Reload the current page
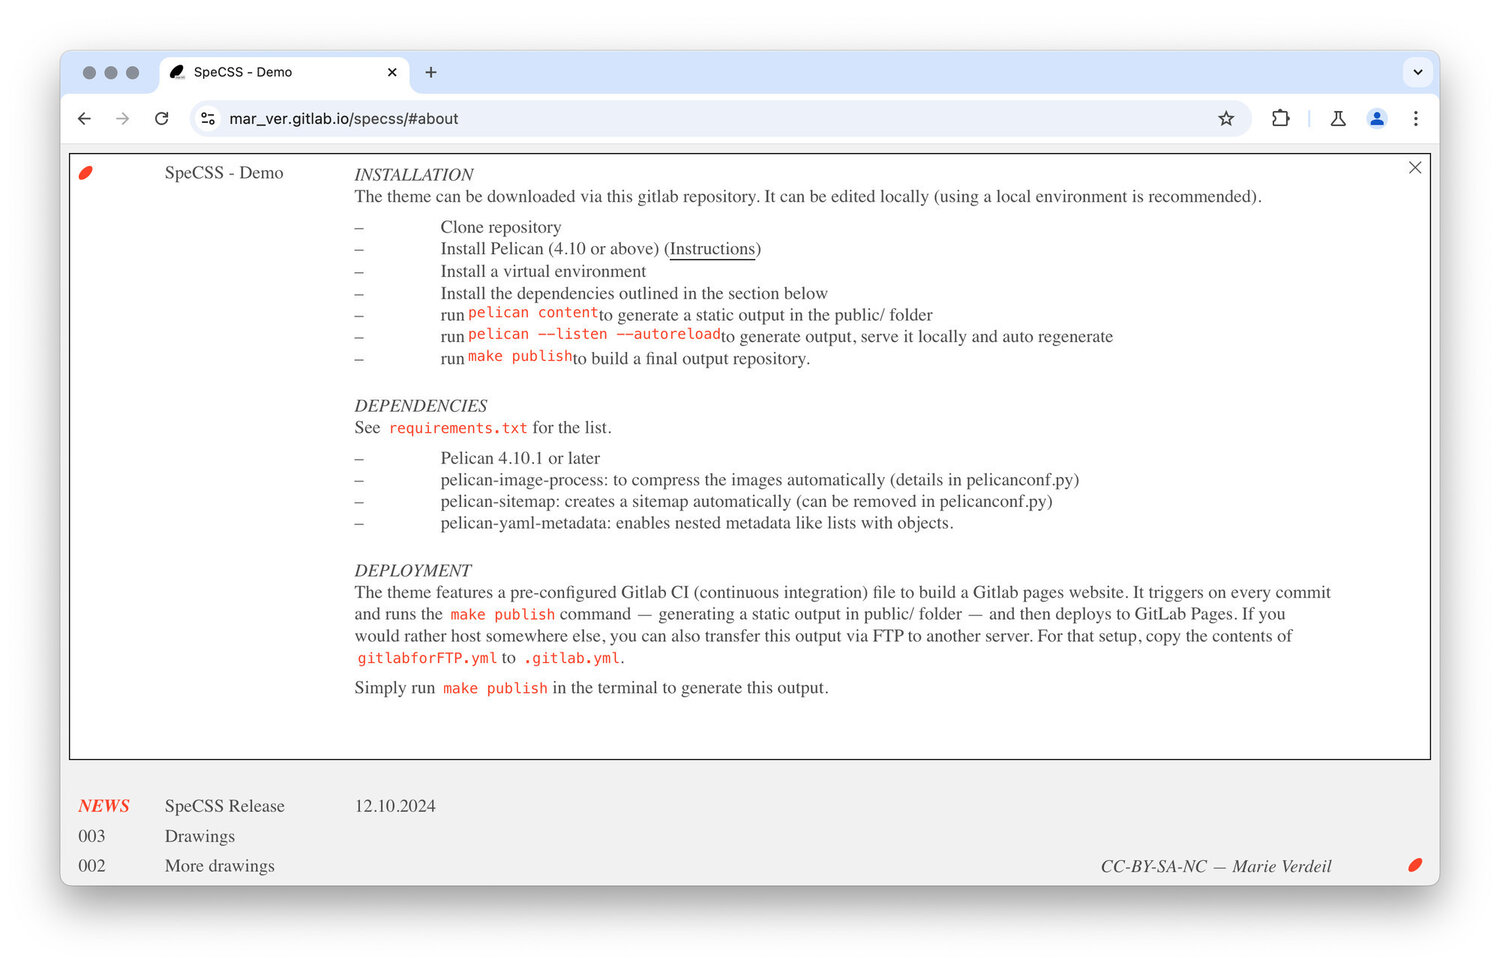1500x975 pixels. pos(162,118)
